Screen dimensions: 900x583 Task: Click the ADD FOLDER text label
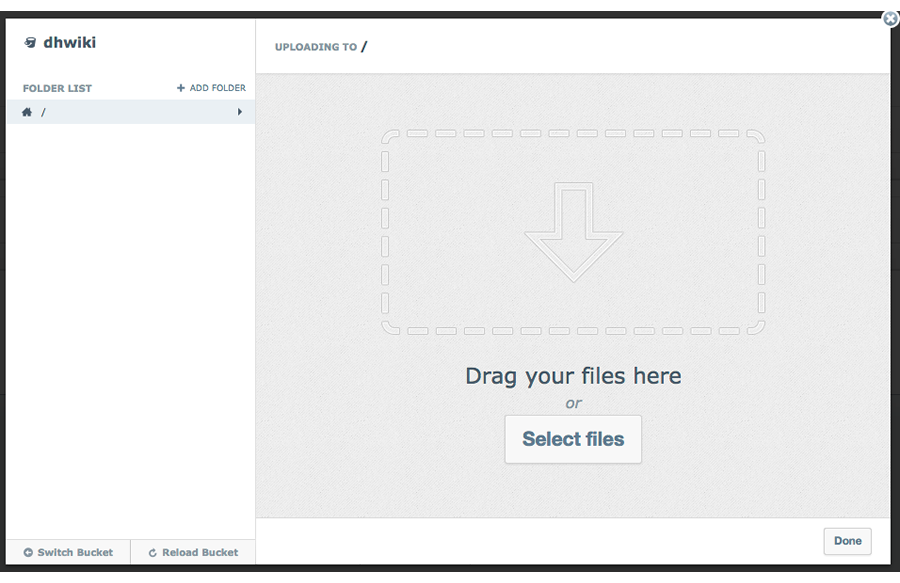coord(217,88)
